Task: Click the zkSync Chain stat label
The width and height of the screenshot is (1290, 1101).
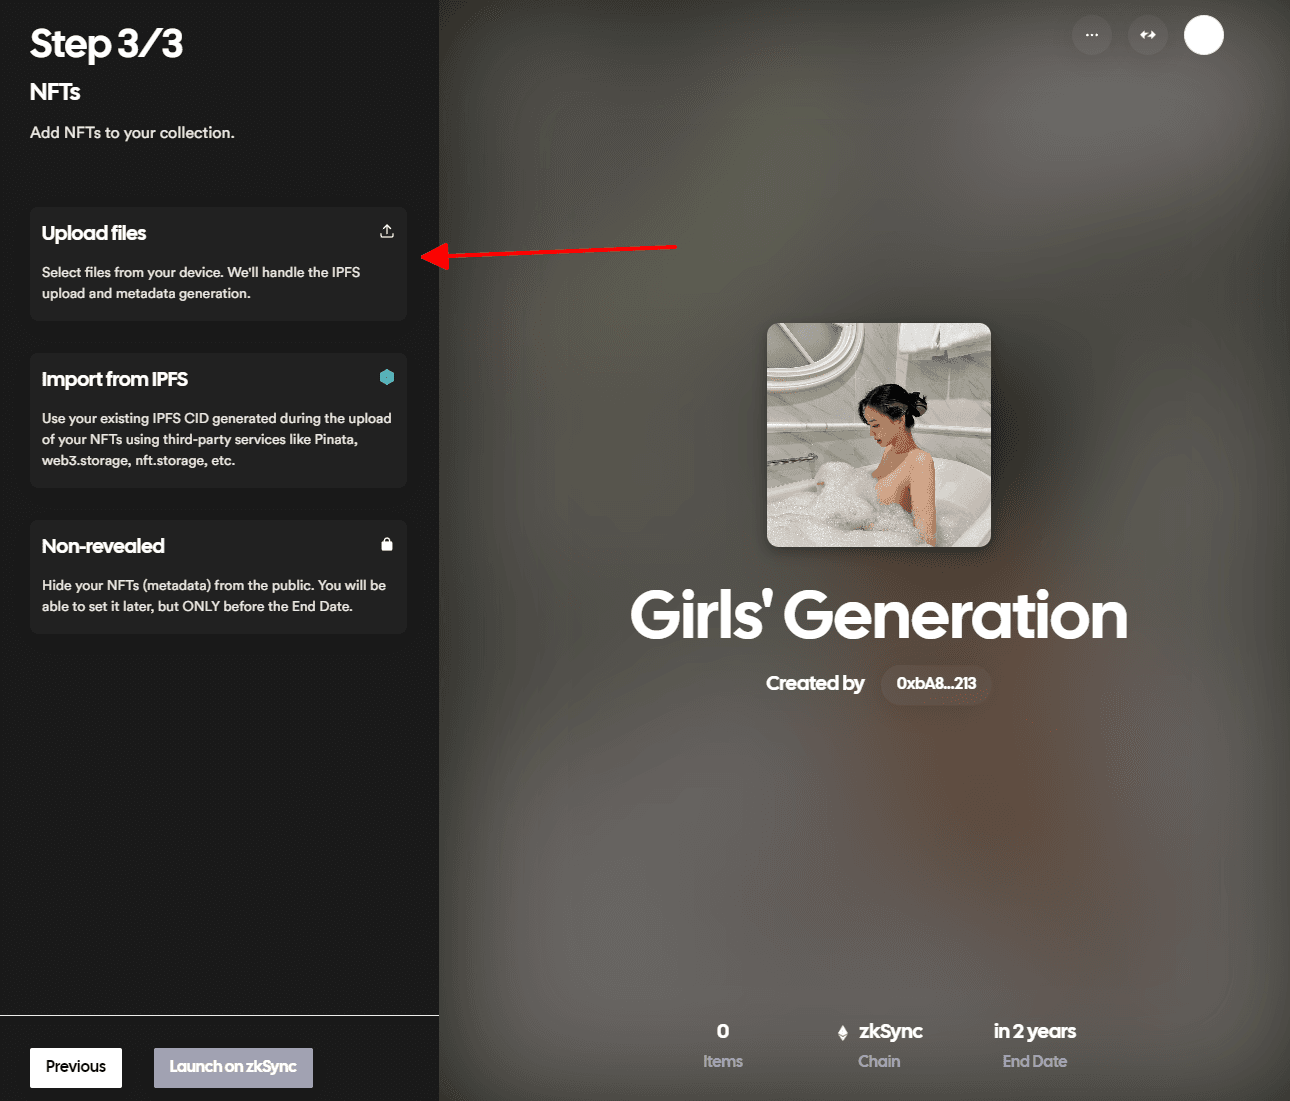Action: [x=880, y=1045]
